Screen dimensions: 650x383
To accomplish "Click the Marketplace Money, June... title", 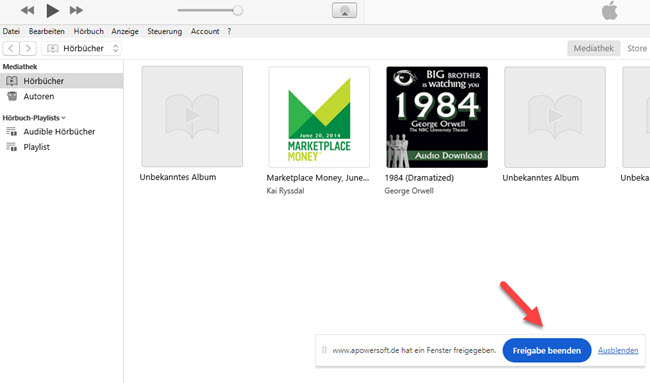I will click(x=318, y=178).
